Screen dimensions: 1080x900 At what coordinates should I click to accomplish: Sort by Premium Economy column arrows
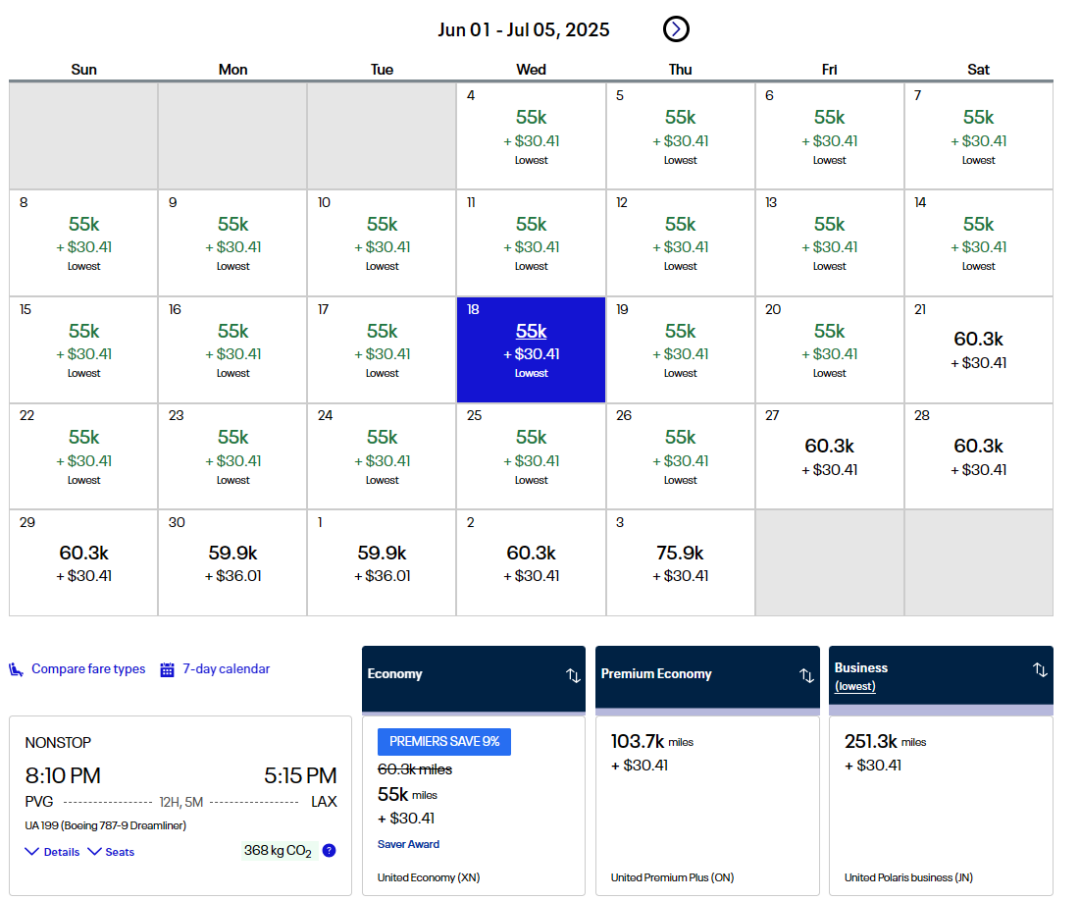pos(806,675)
